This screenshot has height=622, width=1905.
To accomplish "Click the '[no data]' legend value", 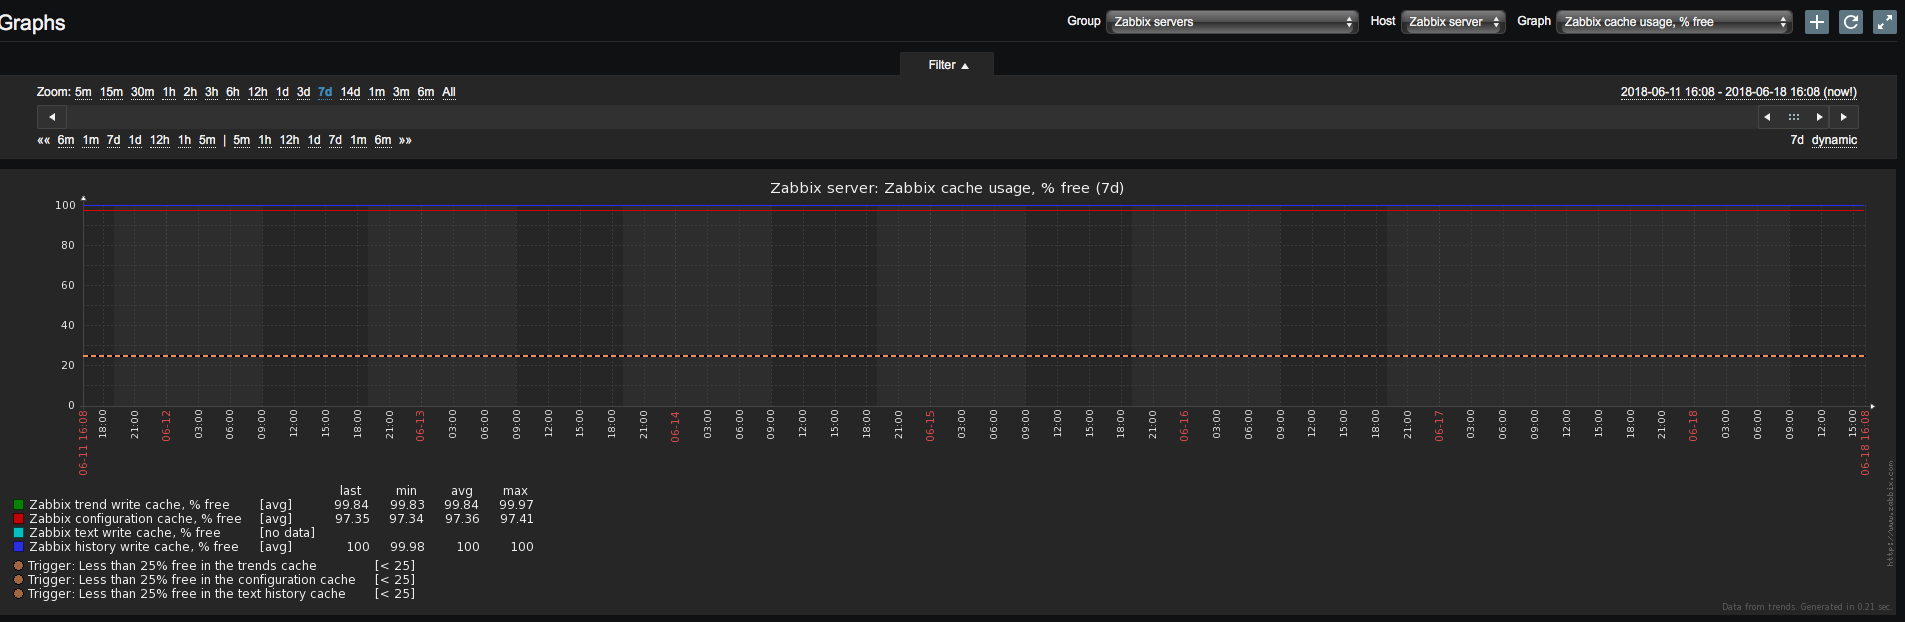I will pos(287,533).
